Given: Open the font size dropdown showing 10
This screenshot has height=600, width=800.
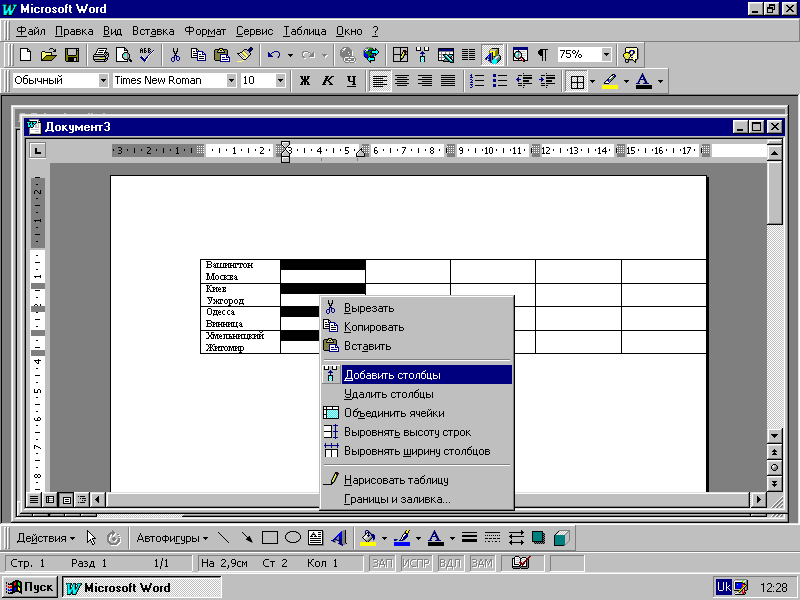Looking at the screenshot, I should pyautogui.click(x=280, y=80).
